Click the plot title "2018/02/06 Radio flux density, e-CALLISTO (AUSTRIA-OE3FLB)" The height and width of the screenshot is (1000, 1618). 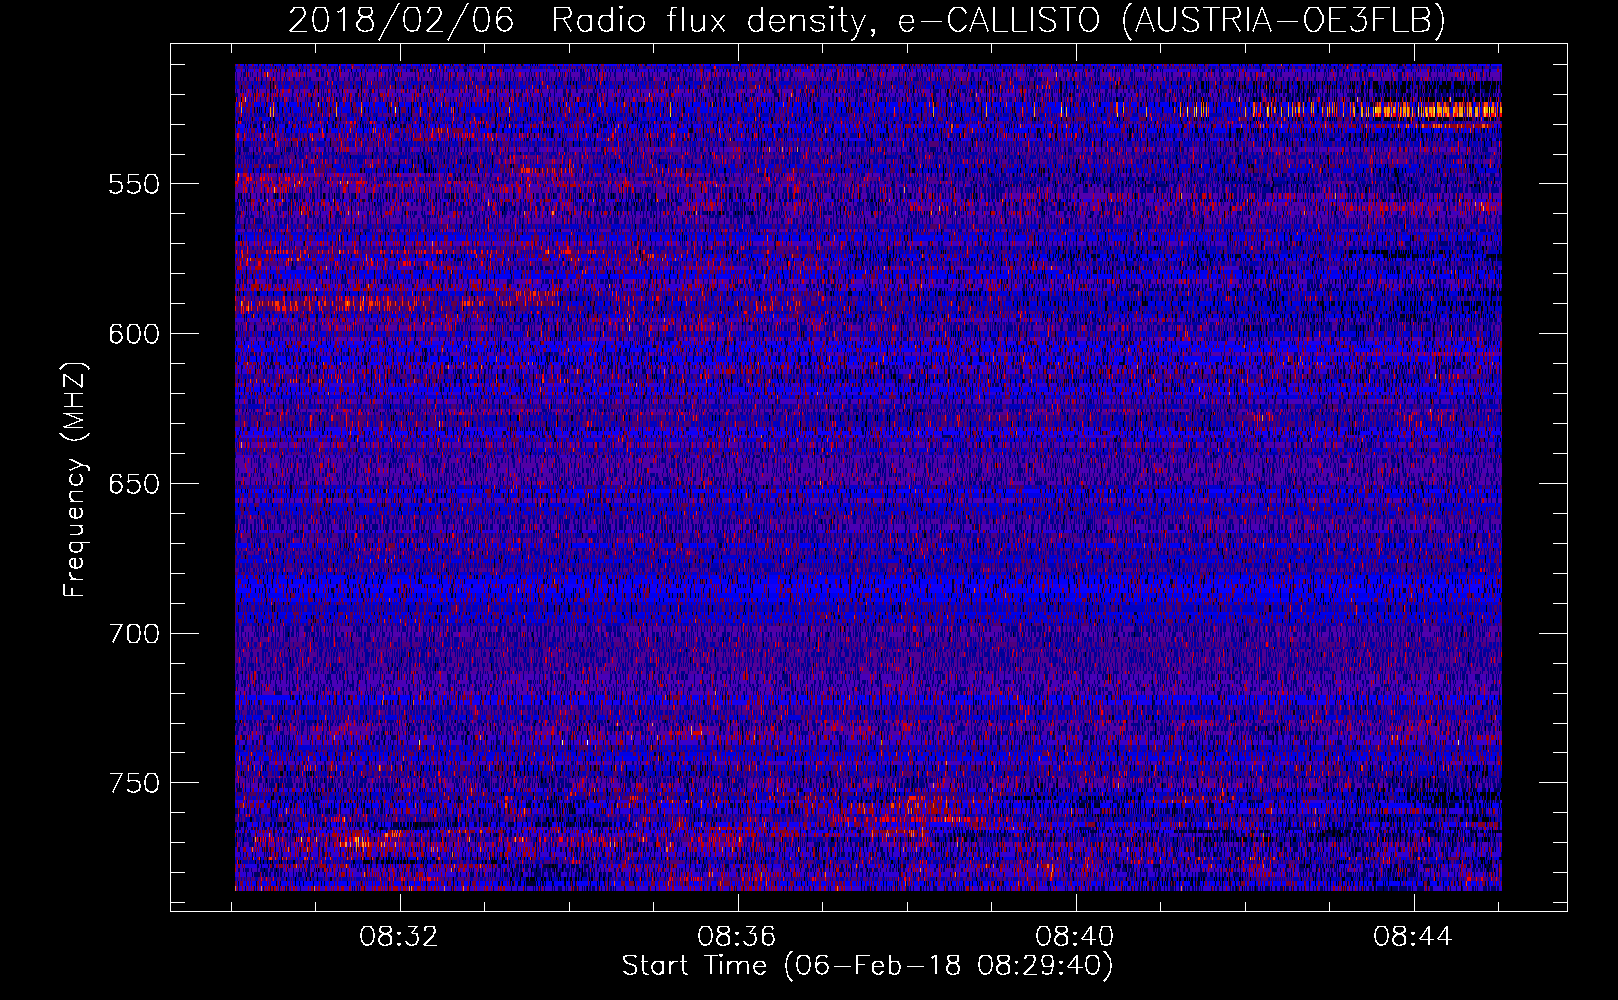(x=867, y=20)
